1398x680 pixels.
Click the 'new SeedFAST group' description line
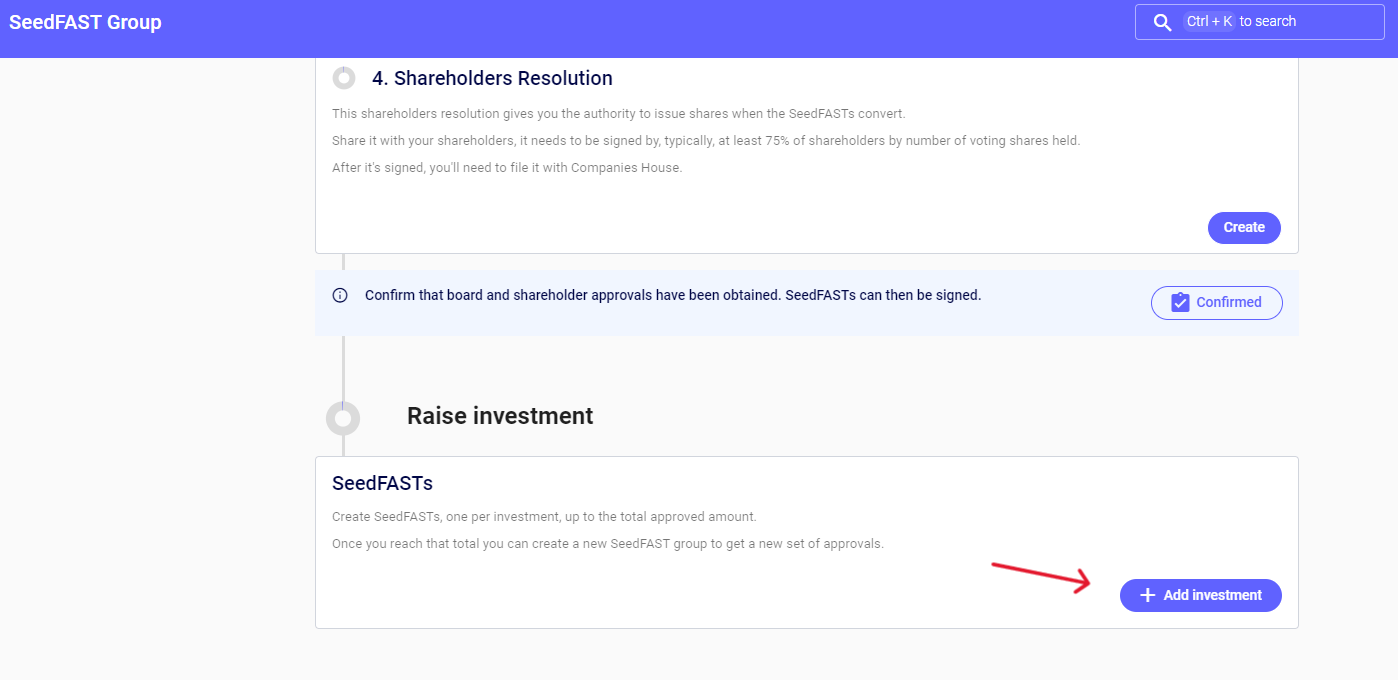[607, 544]
